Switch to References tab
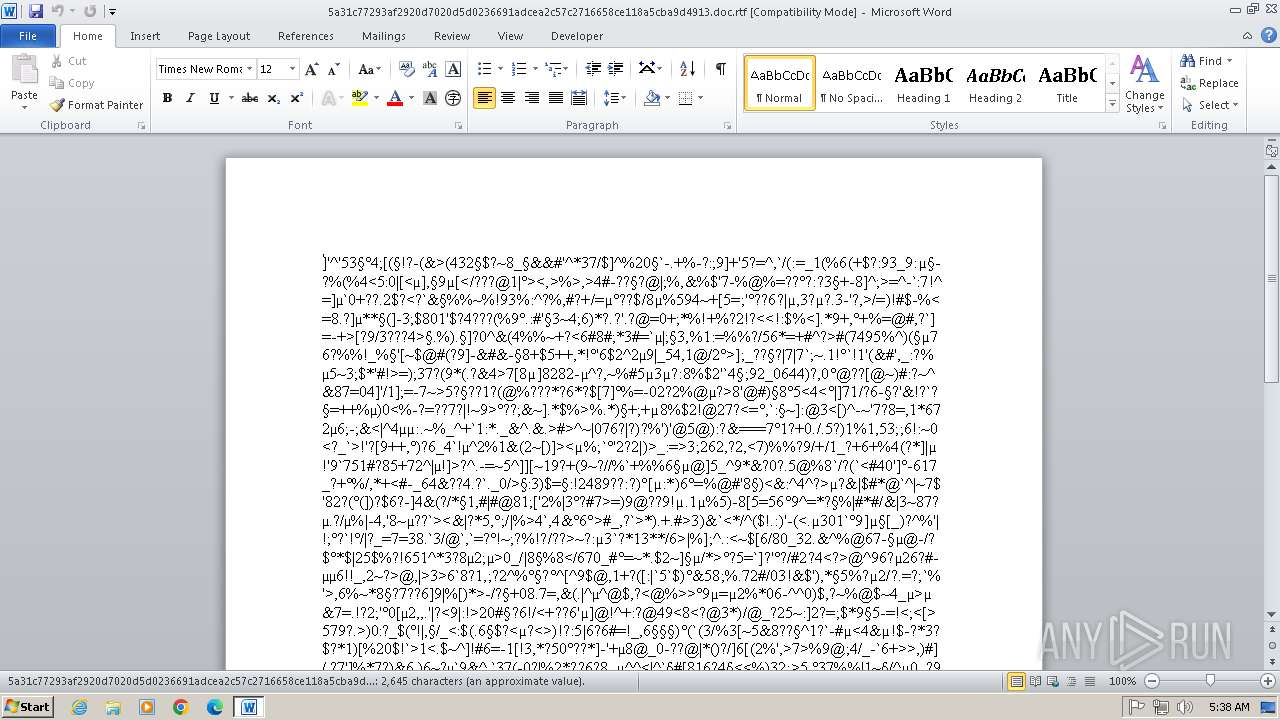 click(306, 36)
